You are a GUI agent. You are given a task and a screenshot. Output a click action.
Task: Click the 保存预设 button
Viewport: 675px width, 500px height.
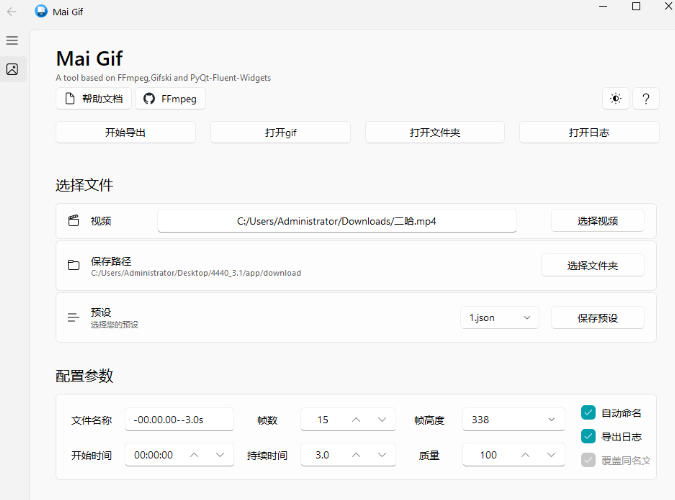597,318
